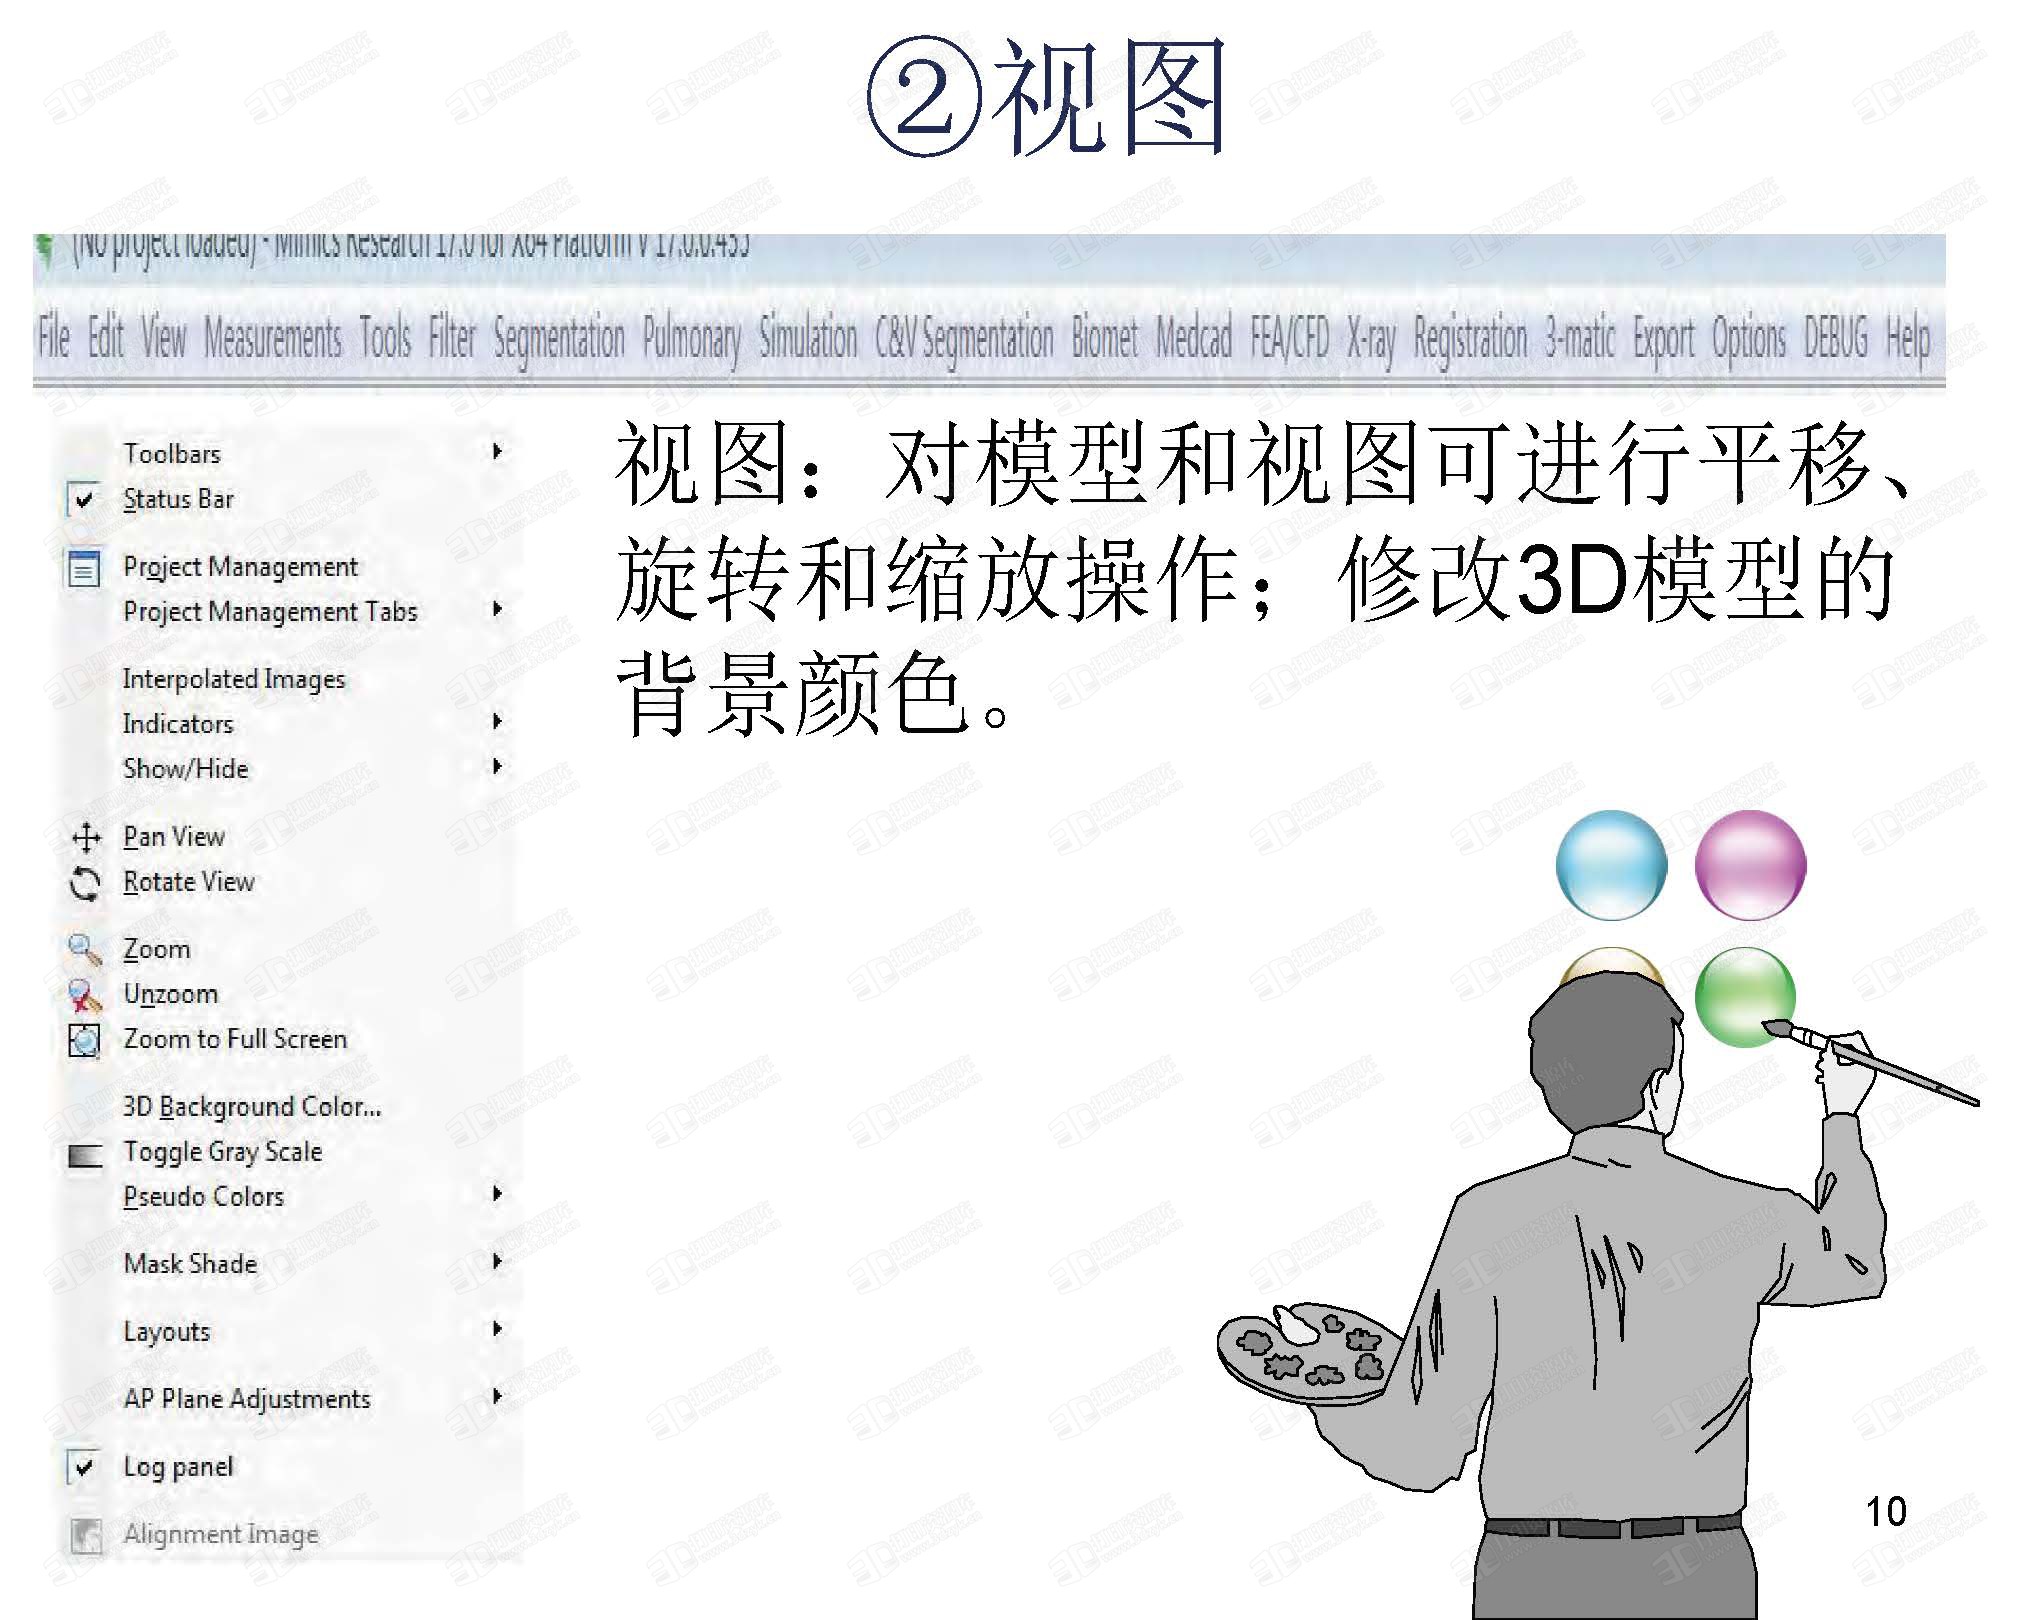The image size is (2030, 1620).
Task: Open 3D Background Color dialog entry
Action: 252,1107
